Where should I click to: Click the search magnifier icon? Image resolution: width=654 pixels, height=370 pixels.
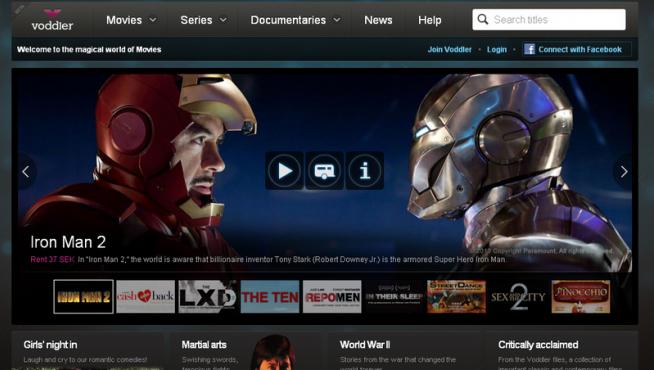(483, 19)
